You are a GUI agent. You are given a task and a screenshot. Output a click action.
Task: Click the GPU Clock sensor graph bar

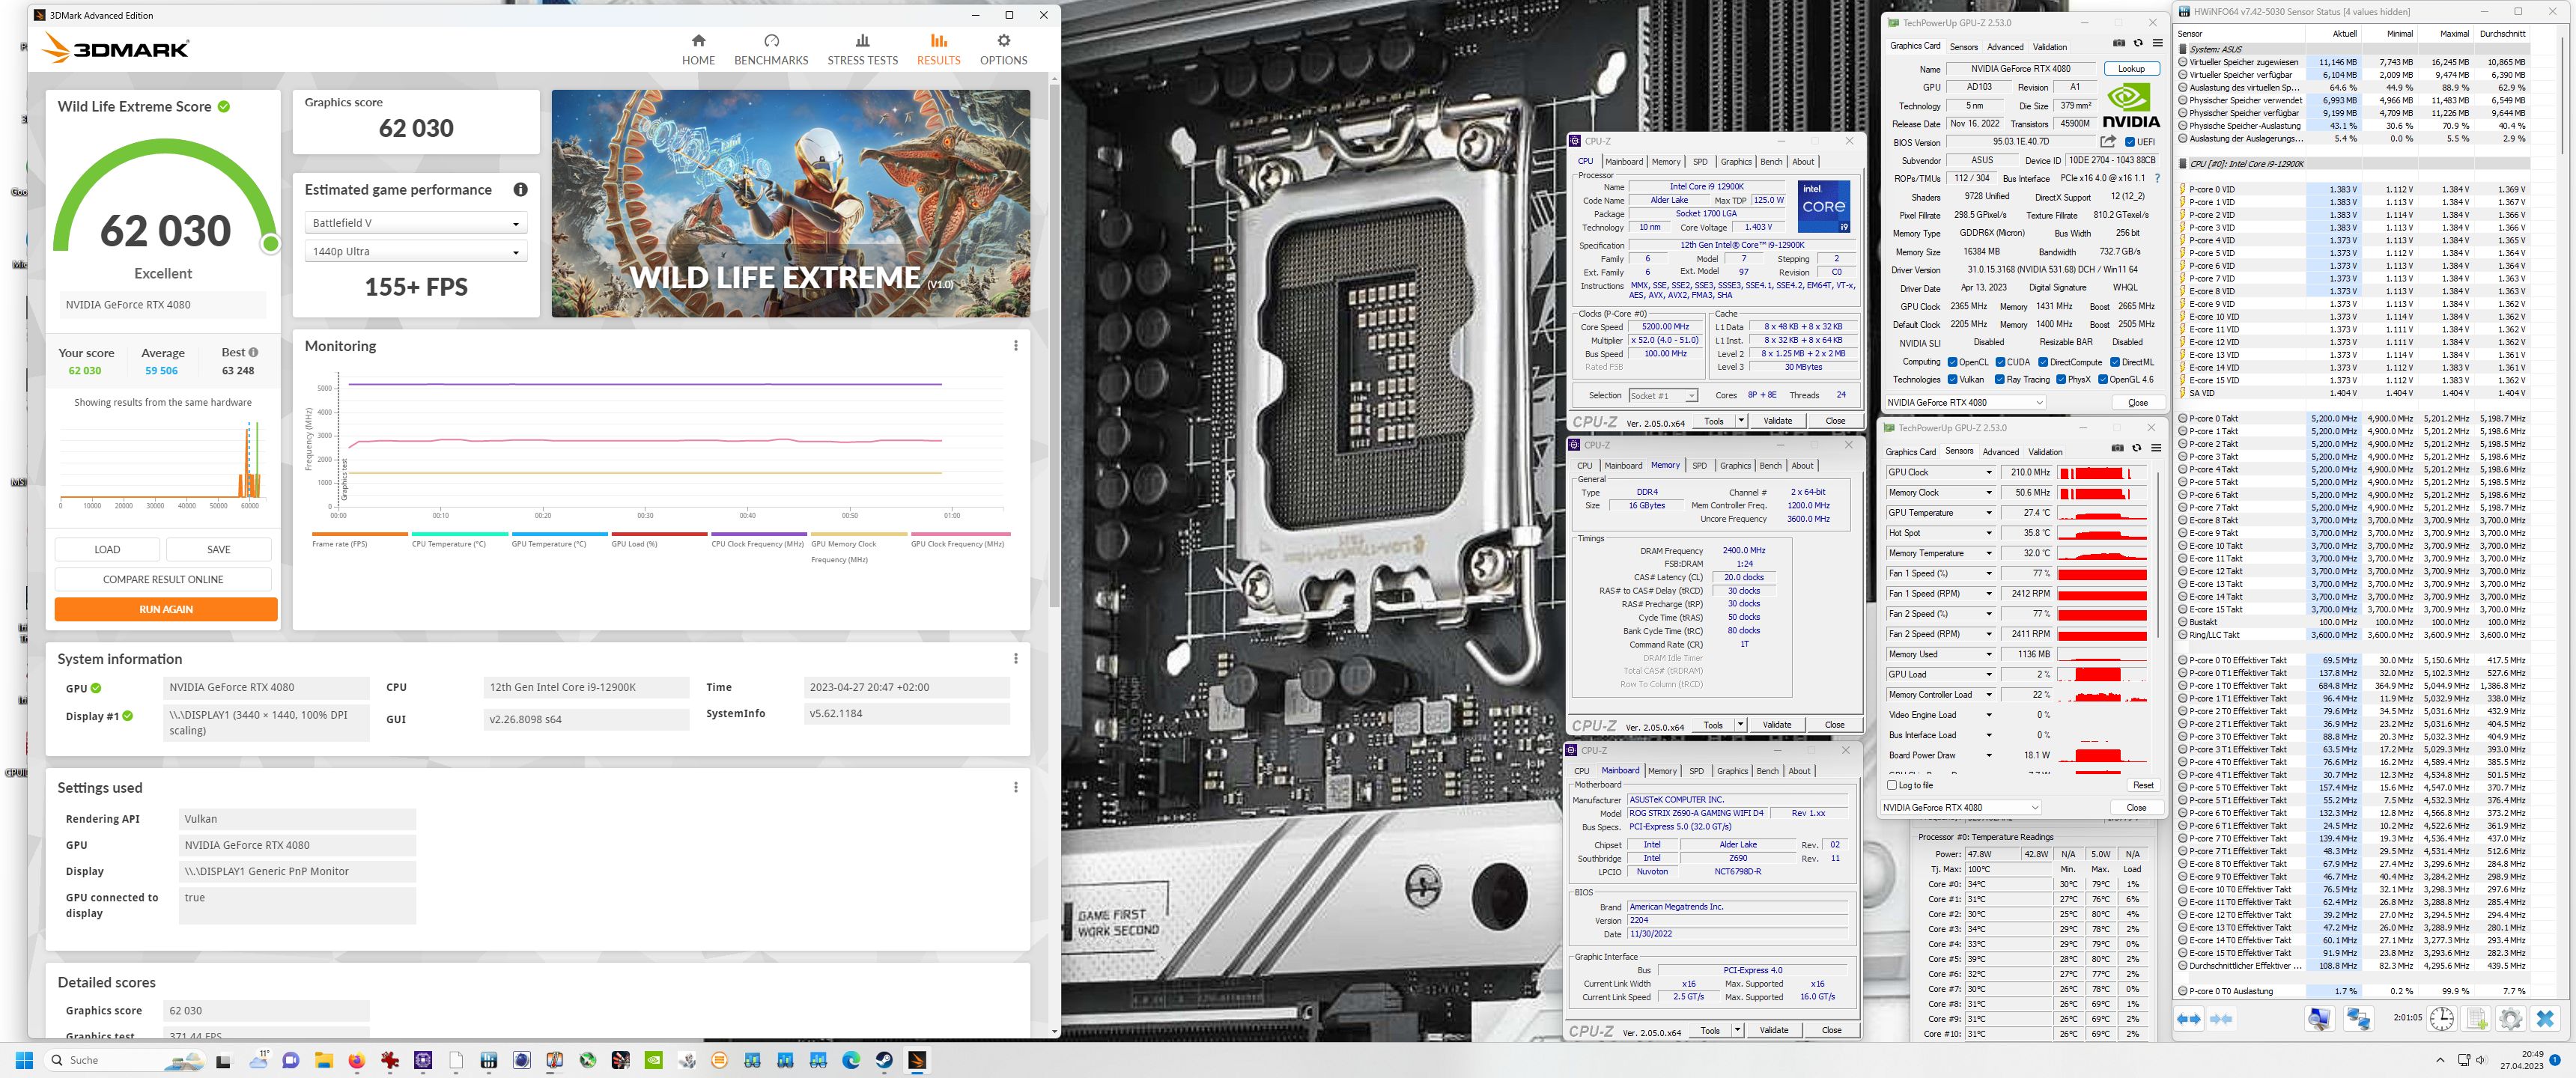pyautogui.click(x=2103, y=473)
